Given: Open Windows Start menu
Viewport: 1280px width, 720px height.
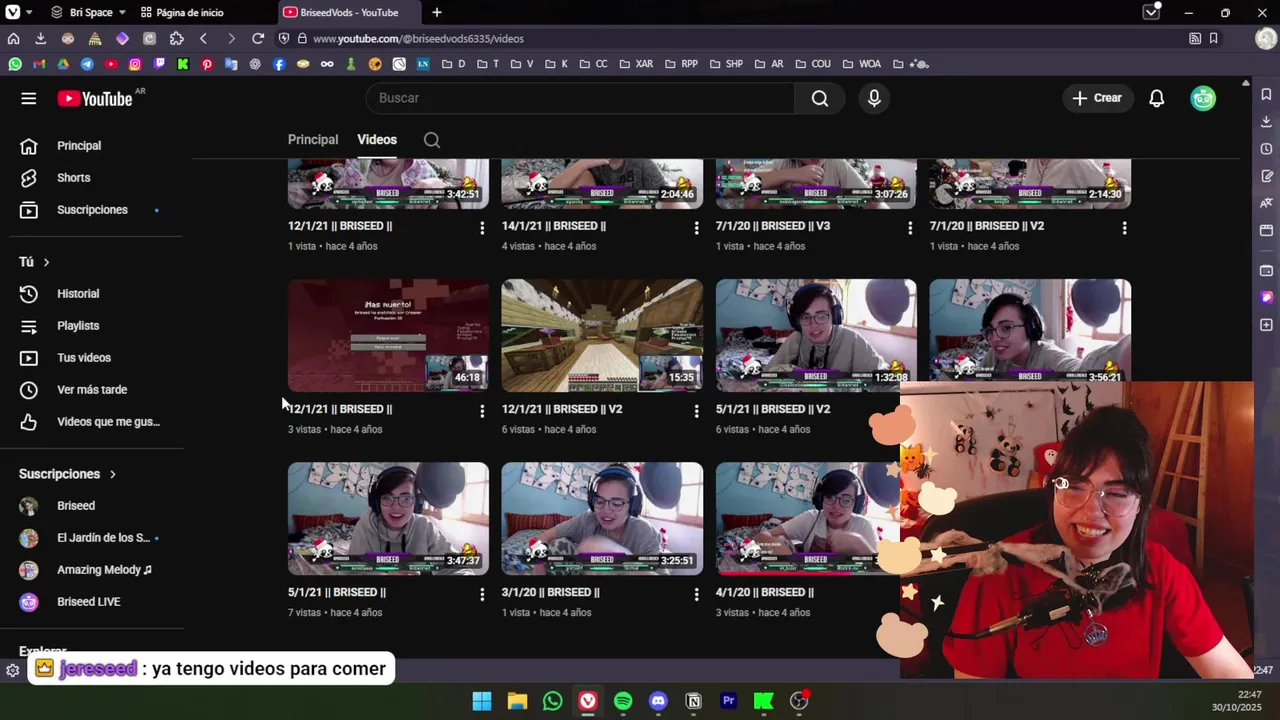Looking at the screenshot, I should [482, 701].
